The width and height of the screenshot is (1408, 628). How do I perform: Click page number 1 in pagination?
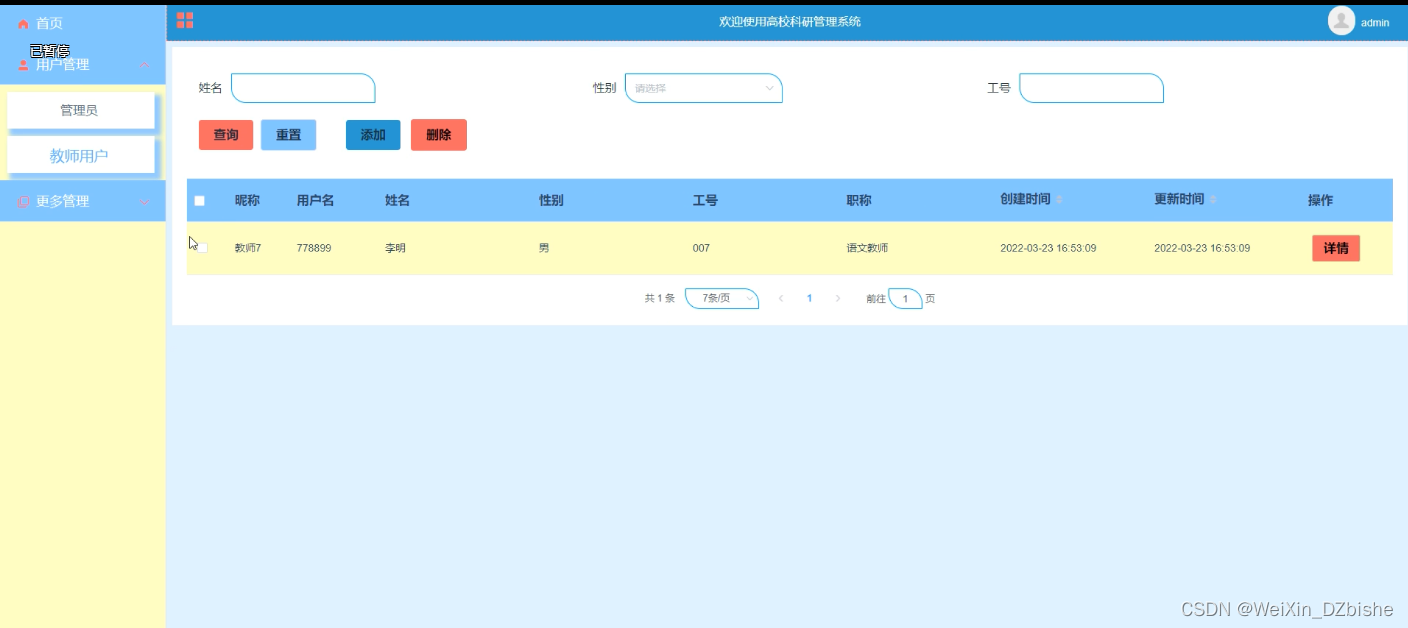810,298
